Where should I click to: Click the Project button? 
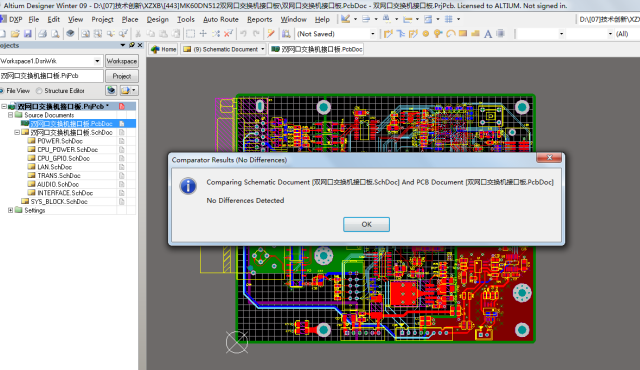pos(122,76)
